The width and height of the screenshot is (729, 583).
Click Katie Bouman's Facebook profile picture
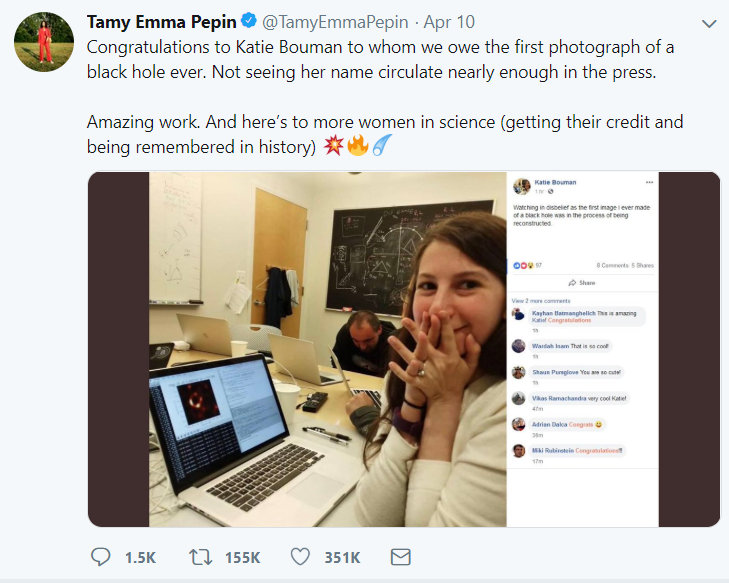pyautogui.click(x=521, y=187)
